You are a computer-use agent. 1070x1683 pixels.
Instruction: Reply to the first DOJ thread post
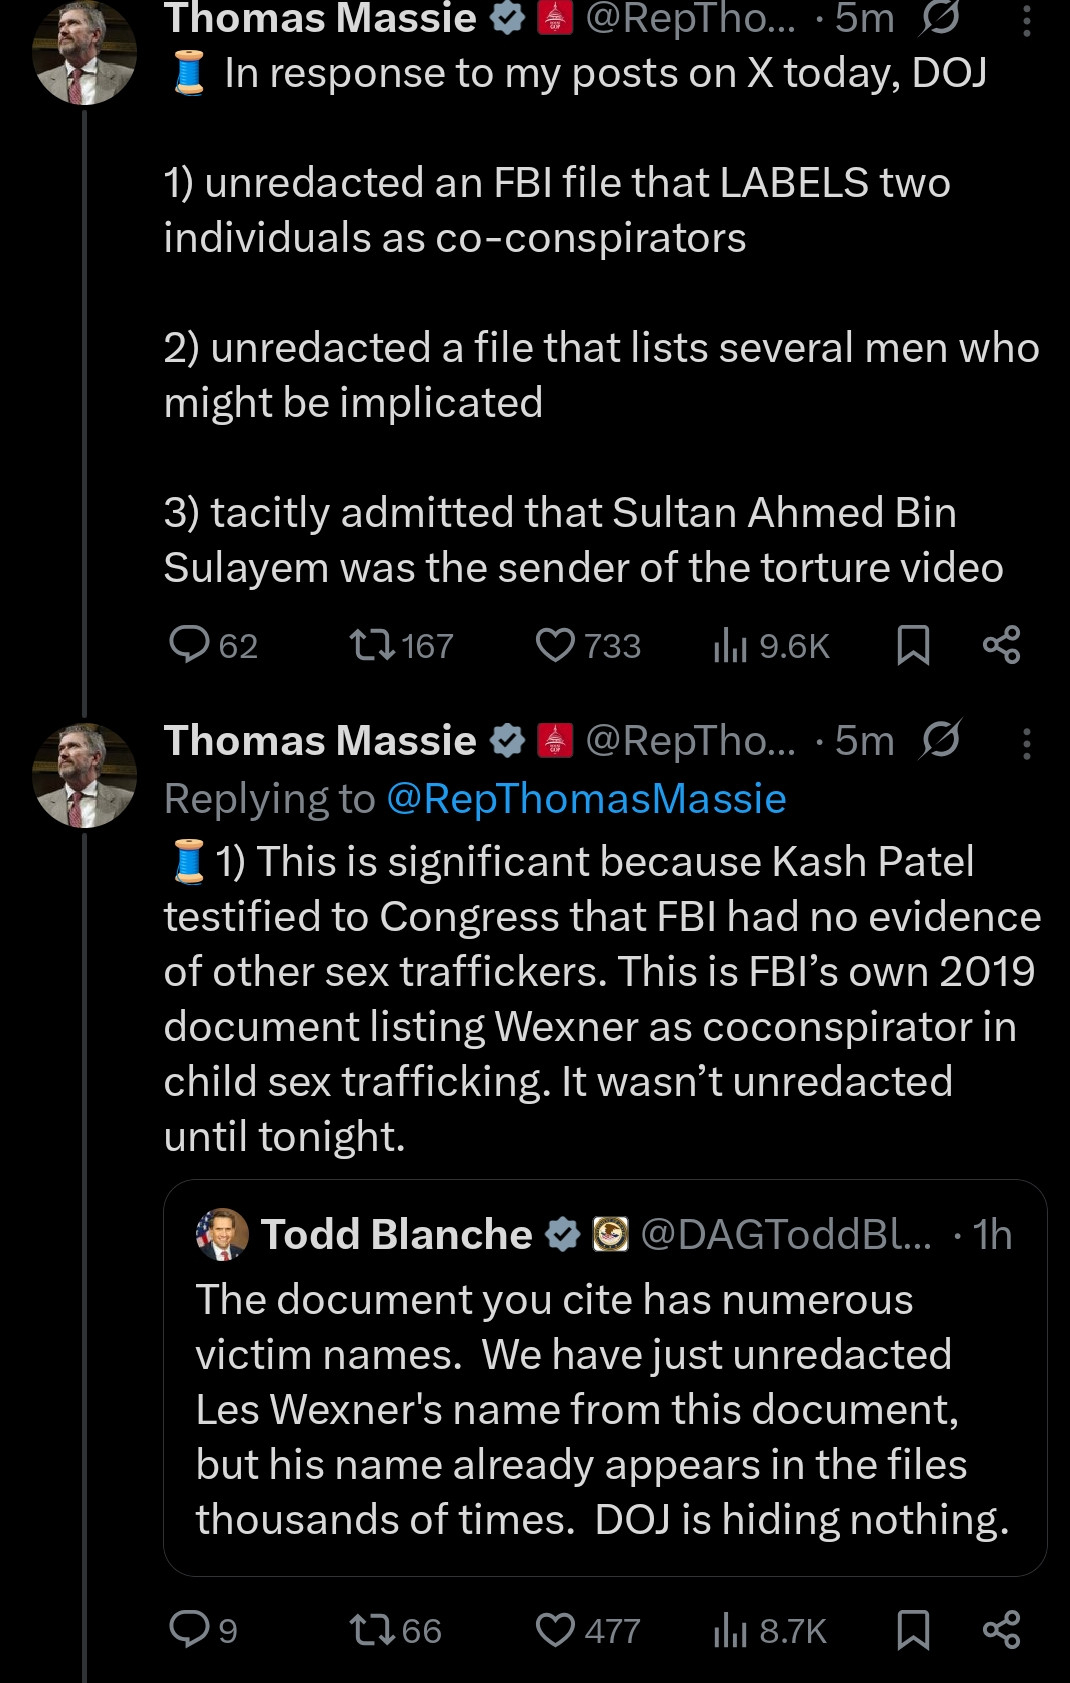click(x=189, y=645)
